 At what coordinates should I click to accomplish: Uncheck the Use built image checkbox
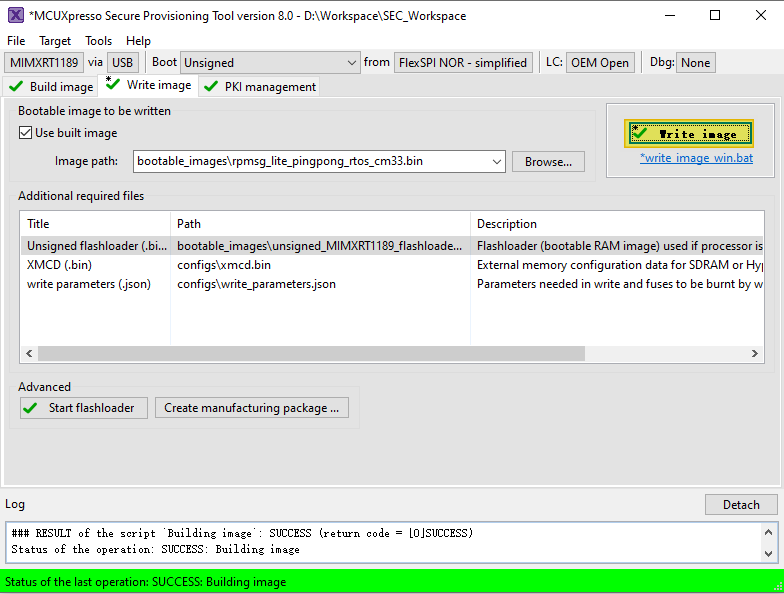click(x=26, y=133)
